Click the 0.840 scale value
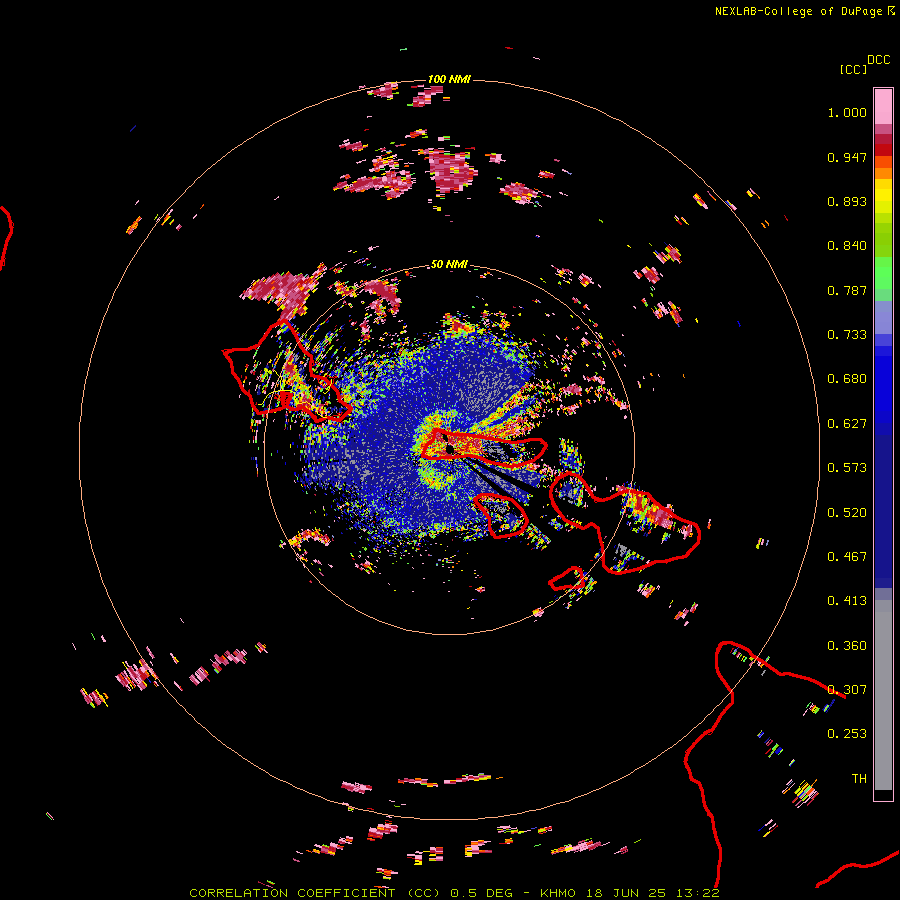The image size is (900, 900). pyautogui.click(x=847, y=246)
